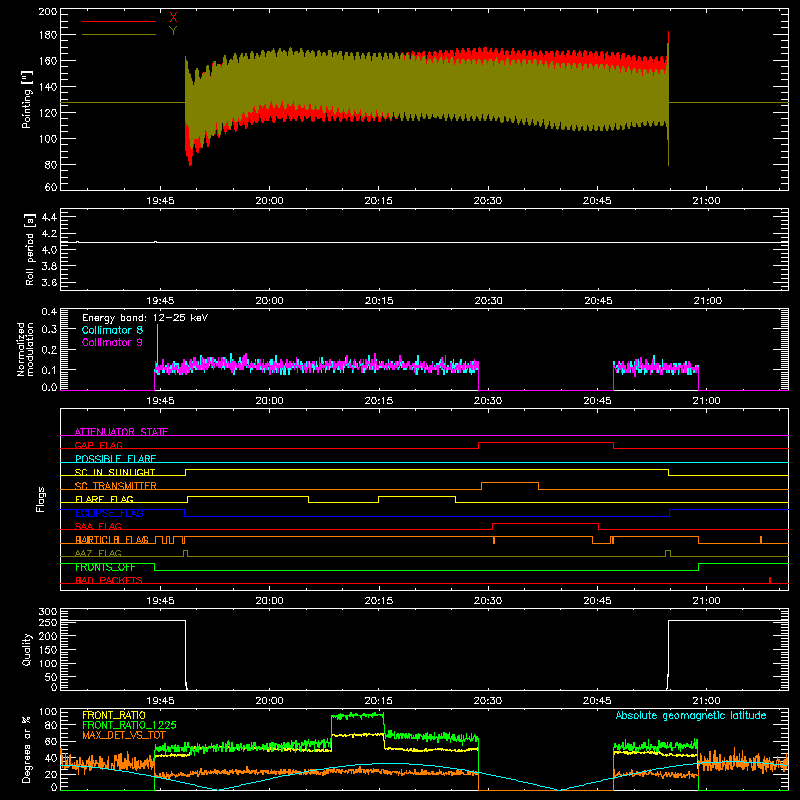Click the red X legend label in Pointing plot
This screenshot has width=800, height=800.
[173, 18]
